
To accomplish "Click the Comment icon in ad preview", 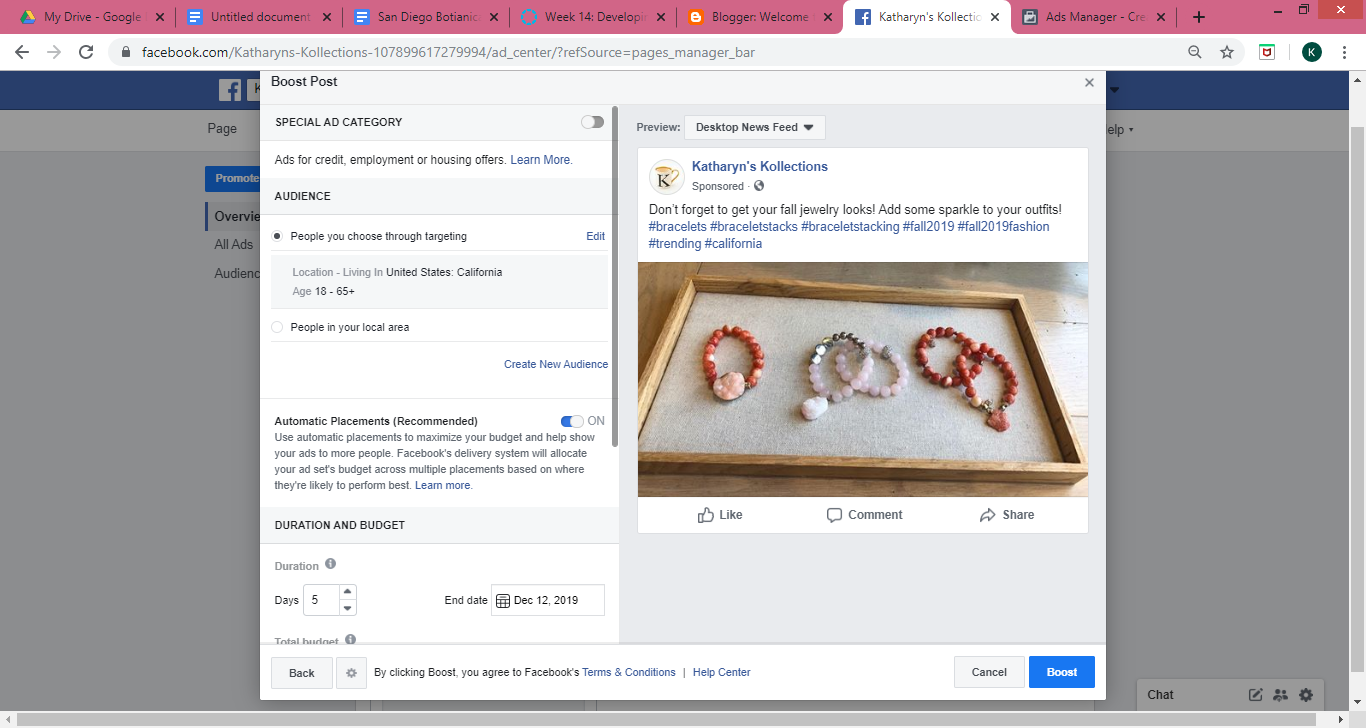I will [834, 515].
